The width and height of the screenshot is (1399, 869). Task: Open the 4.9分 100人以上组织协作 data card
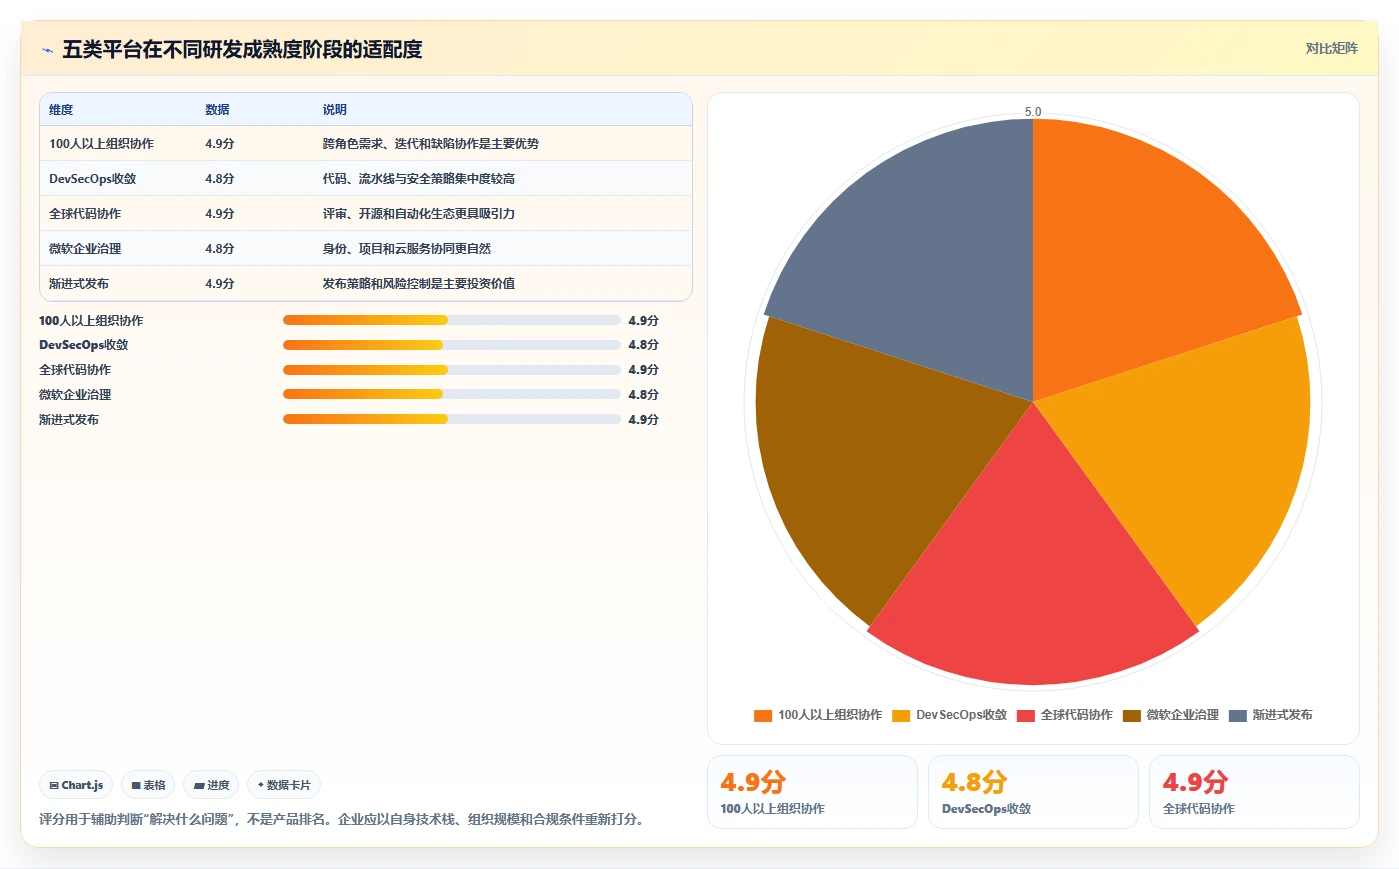(x=812, y=792)
